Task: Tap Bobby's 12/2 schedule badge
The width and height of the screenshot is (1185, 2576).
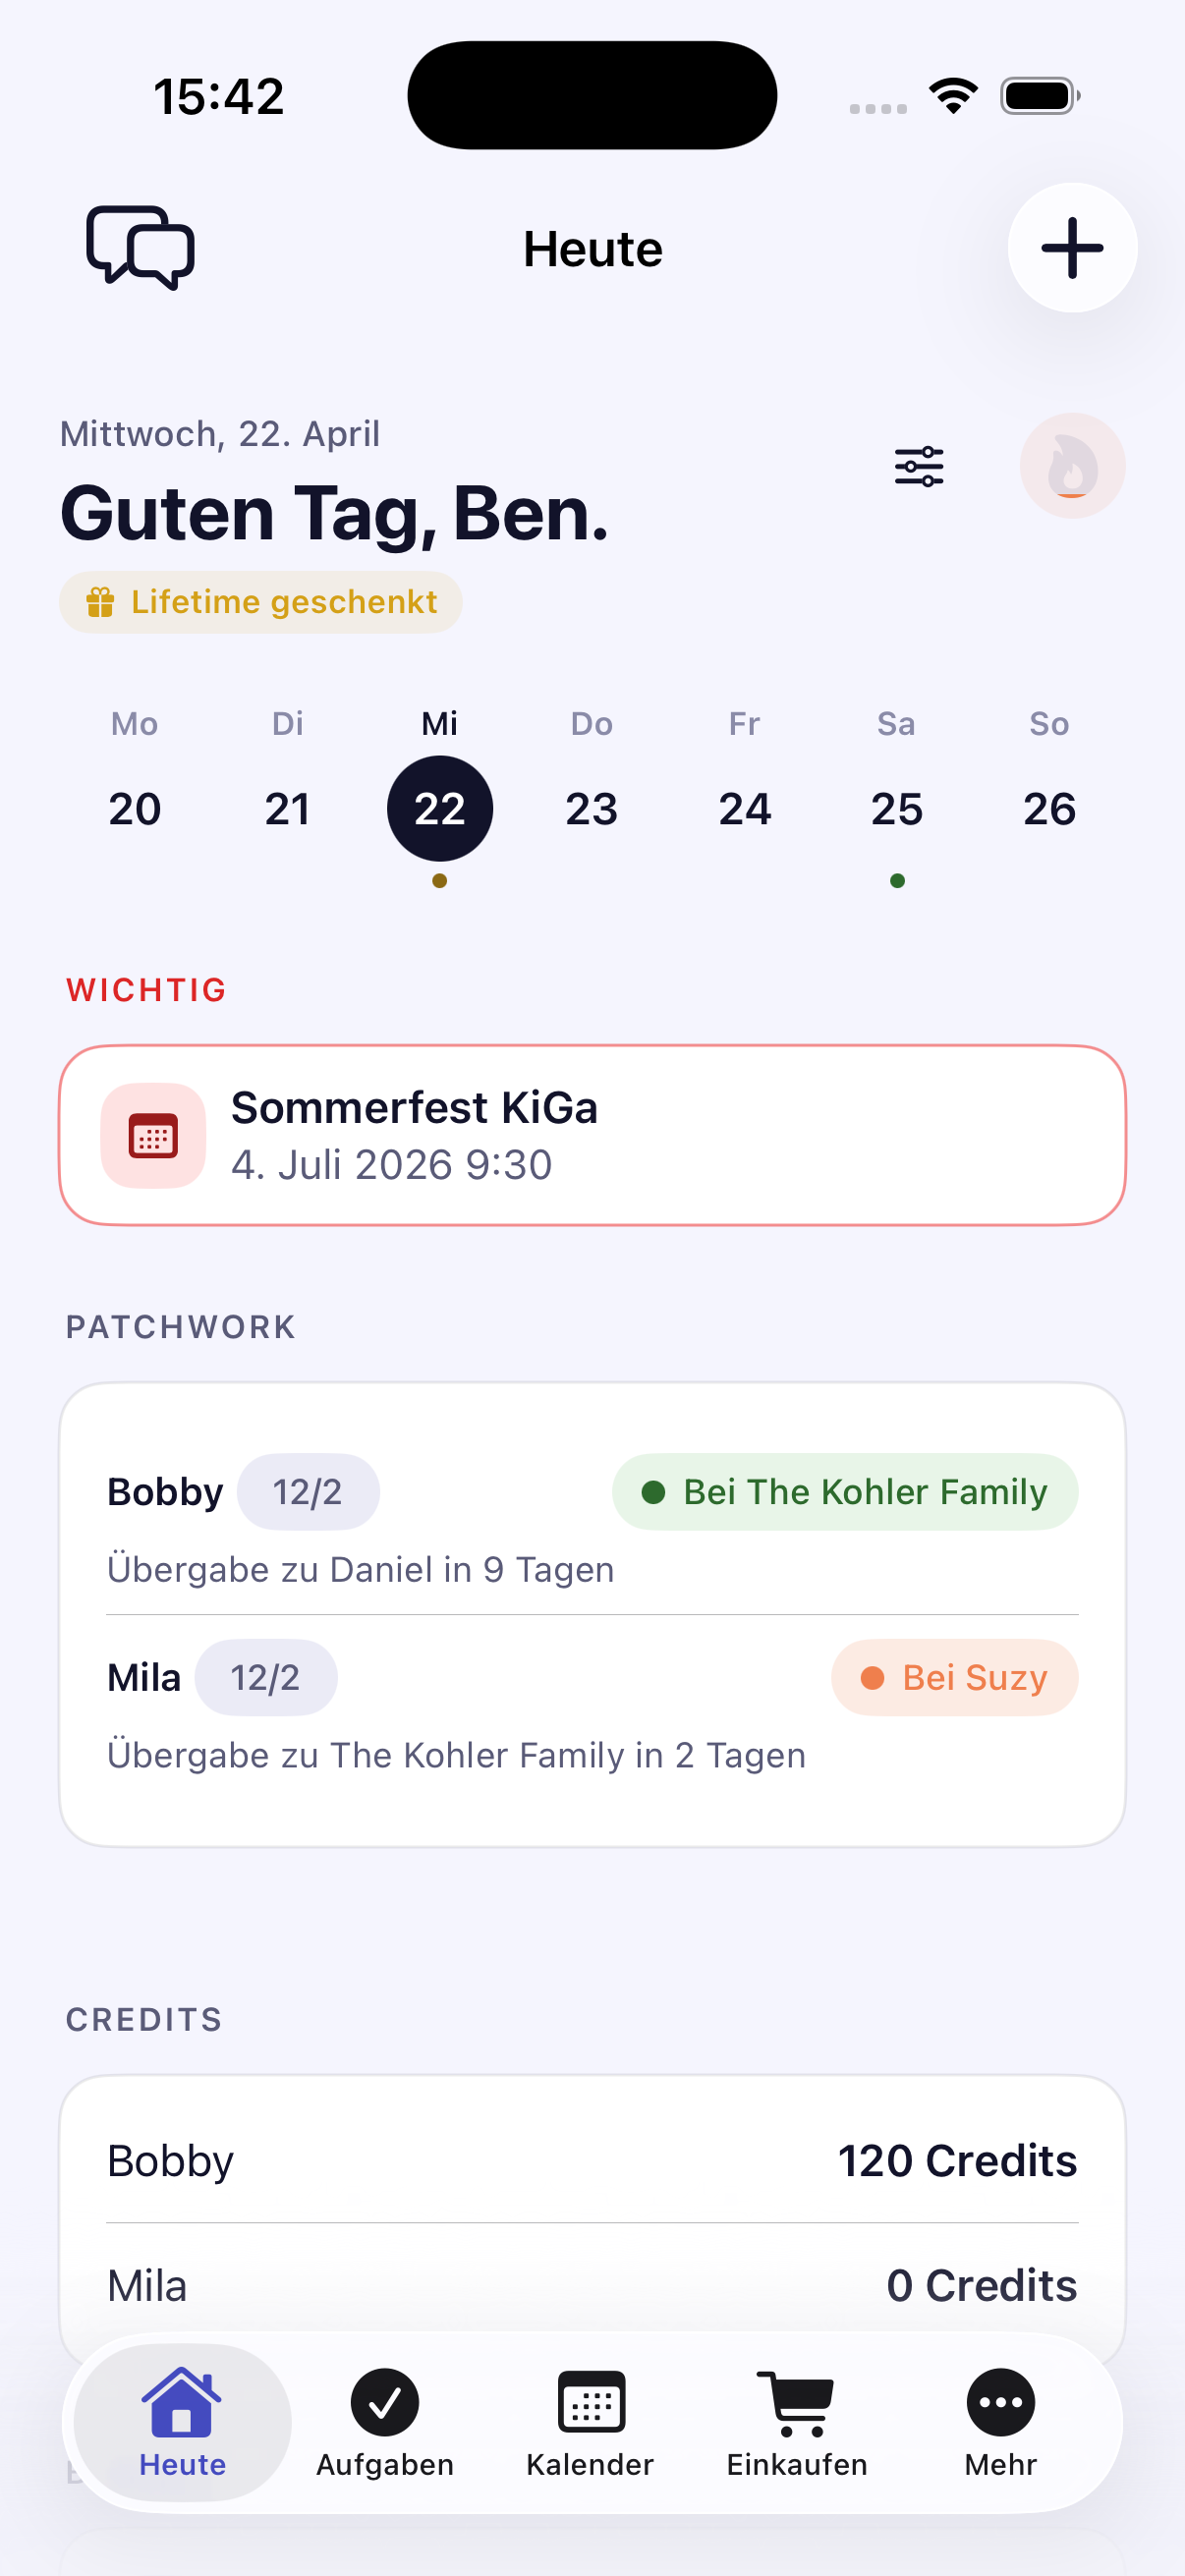Action: click(x=308, y=1492)
